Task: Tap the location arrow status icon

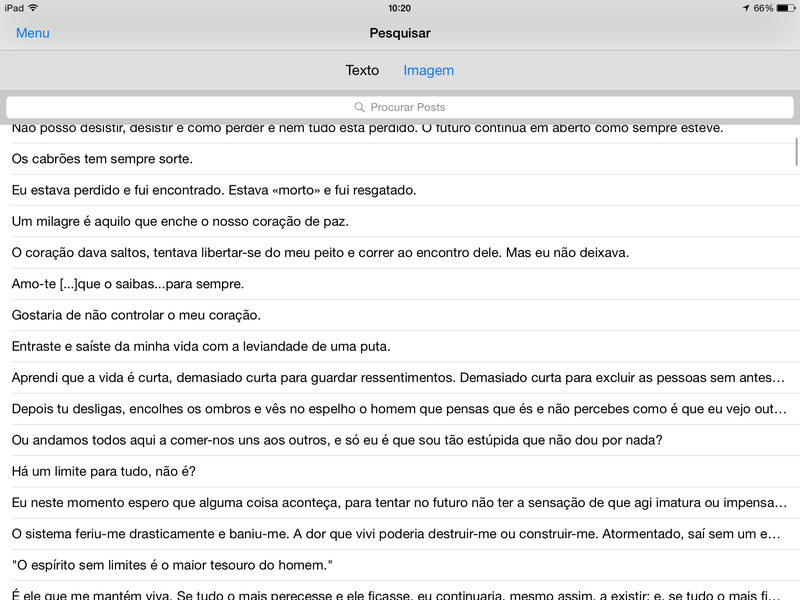Action: pos(746,8)
